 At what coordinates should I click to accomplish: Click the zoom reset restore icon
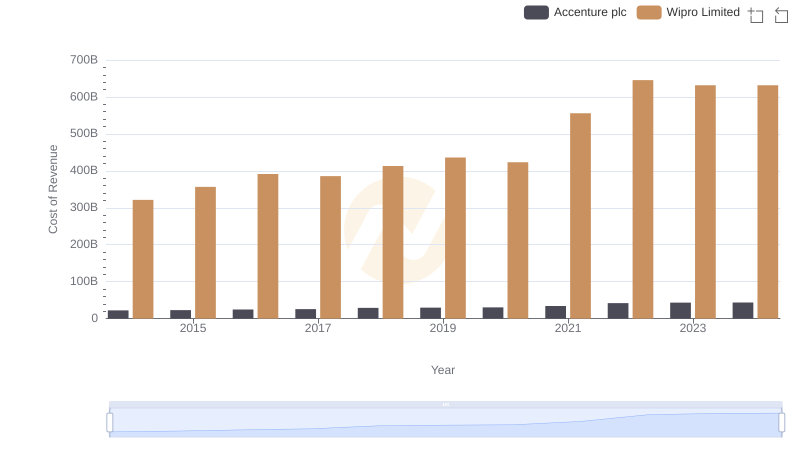781,15
